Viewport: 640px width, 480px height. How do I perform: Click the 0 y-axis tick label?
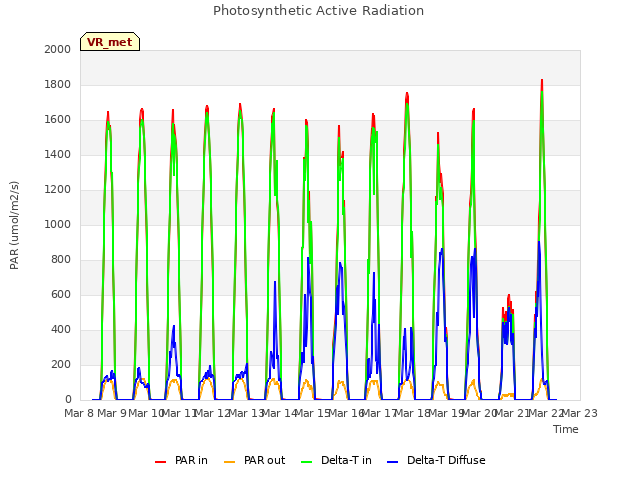tap(68, 400)
